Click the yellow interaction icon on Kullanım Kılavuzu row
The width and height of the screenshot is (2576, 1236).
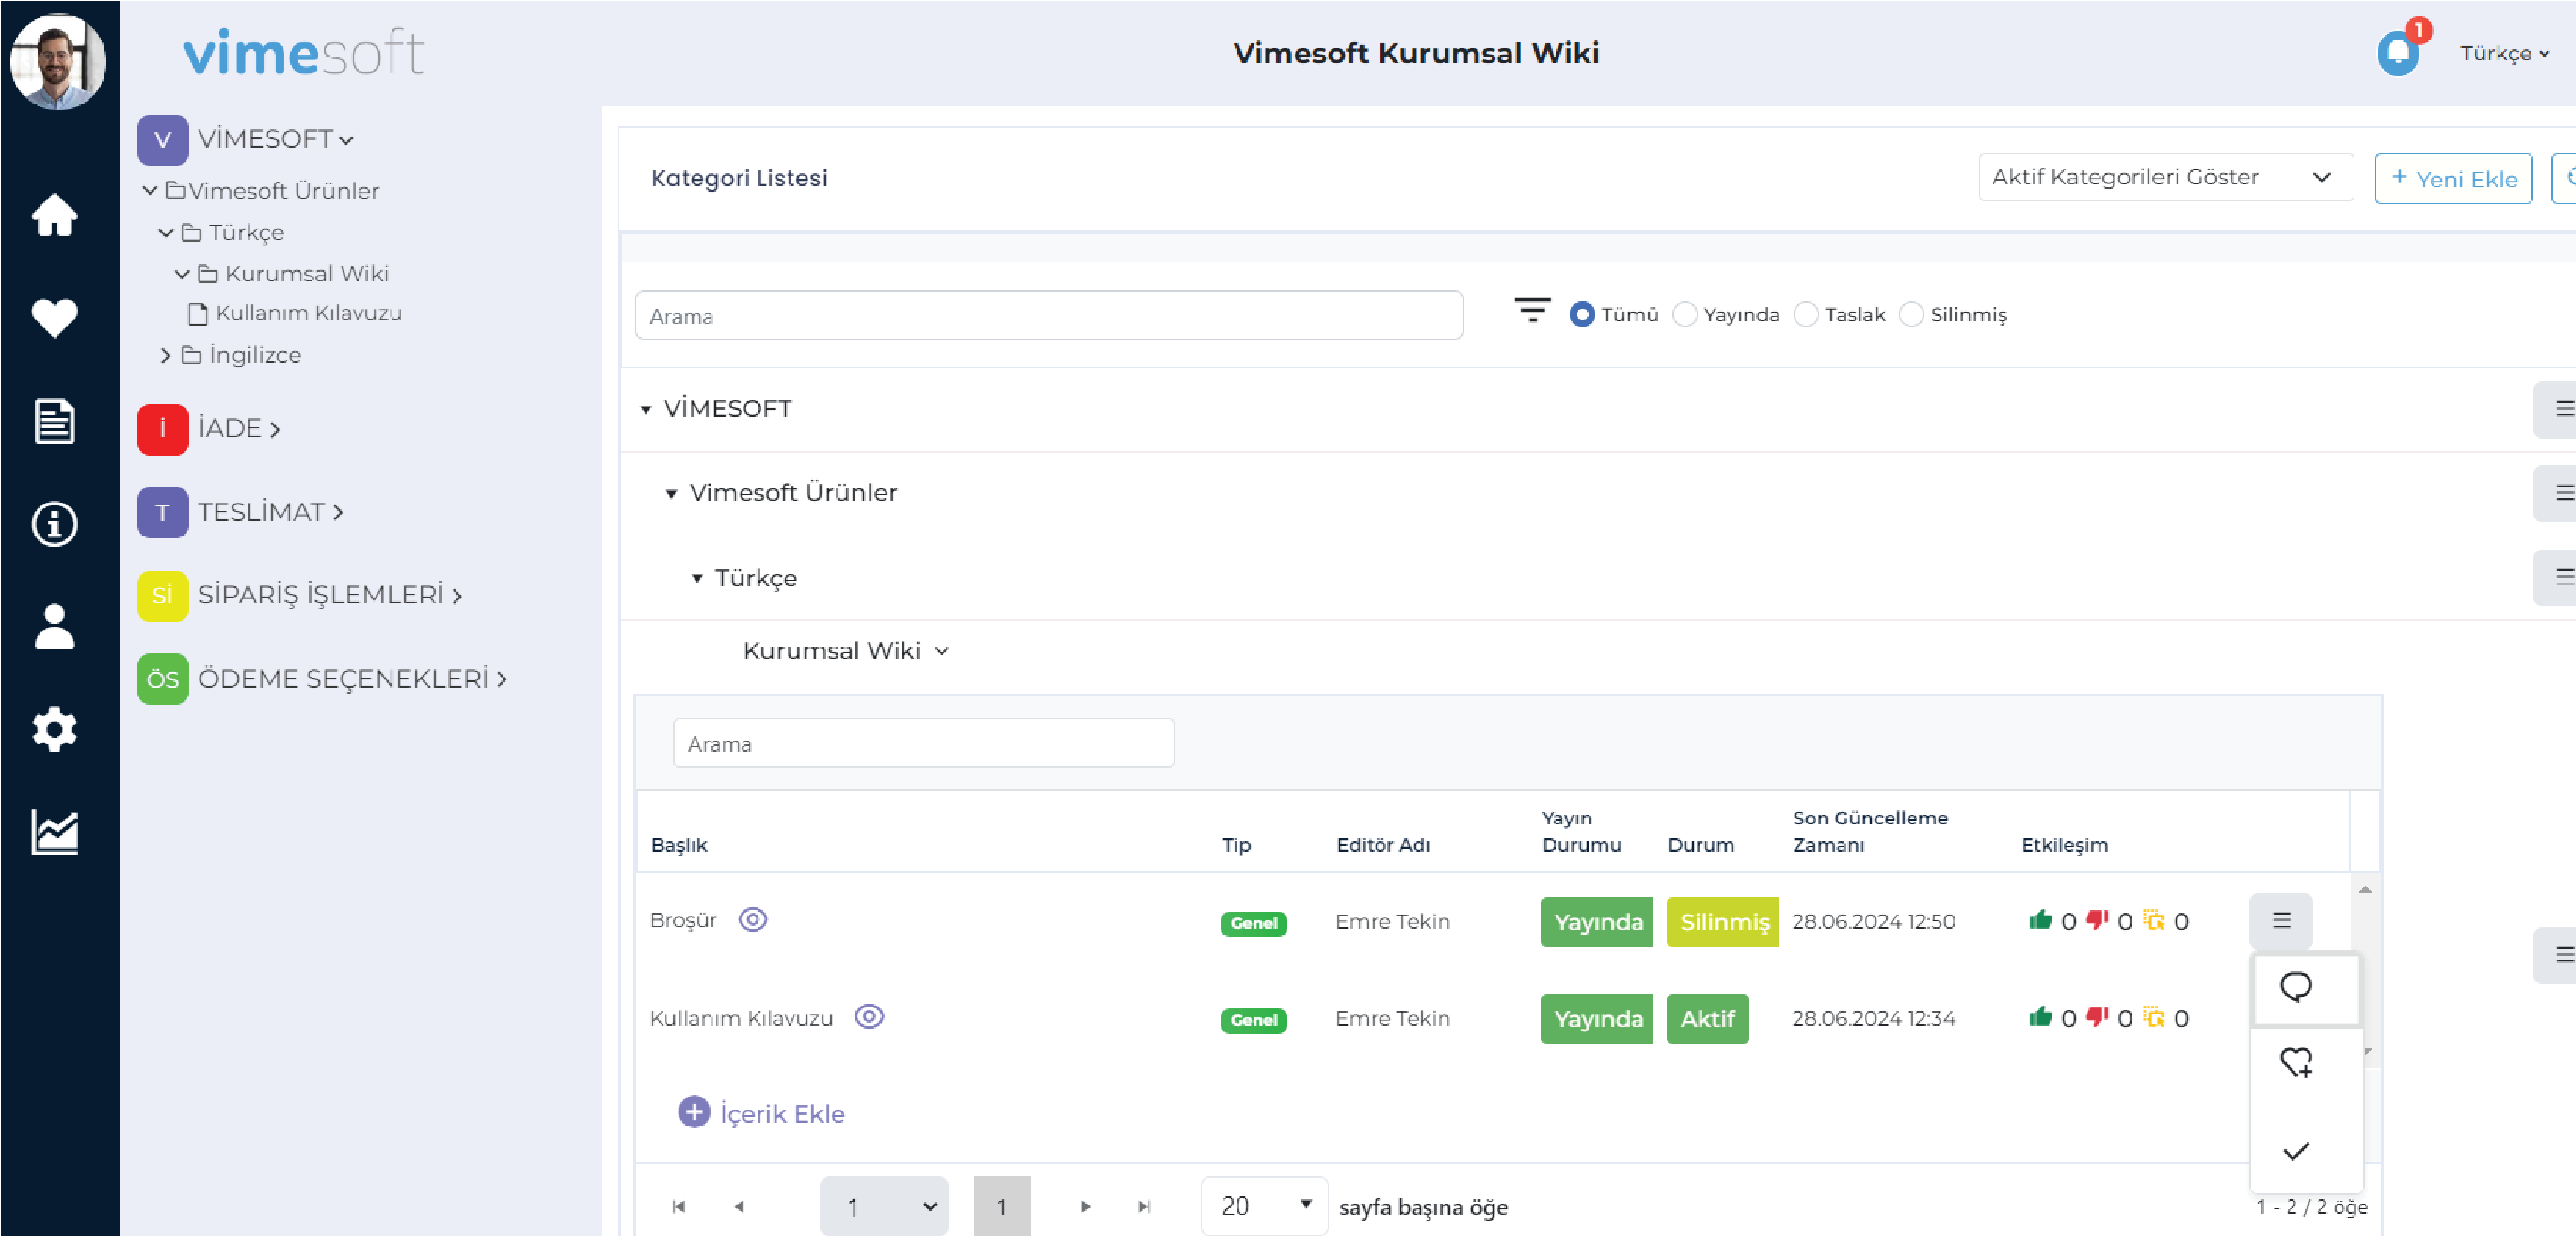[x=2154, y=1017]
